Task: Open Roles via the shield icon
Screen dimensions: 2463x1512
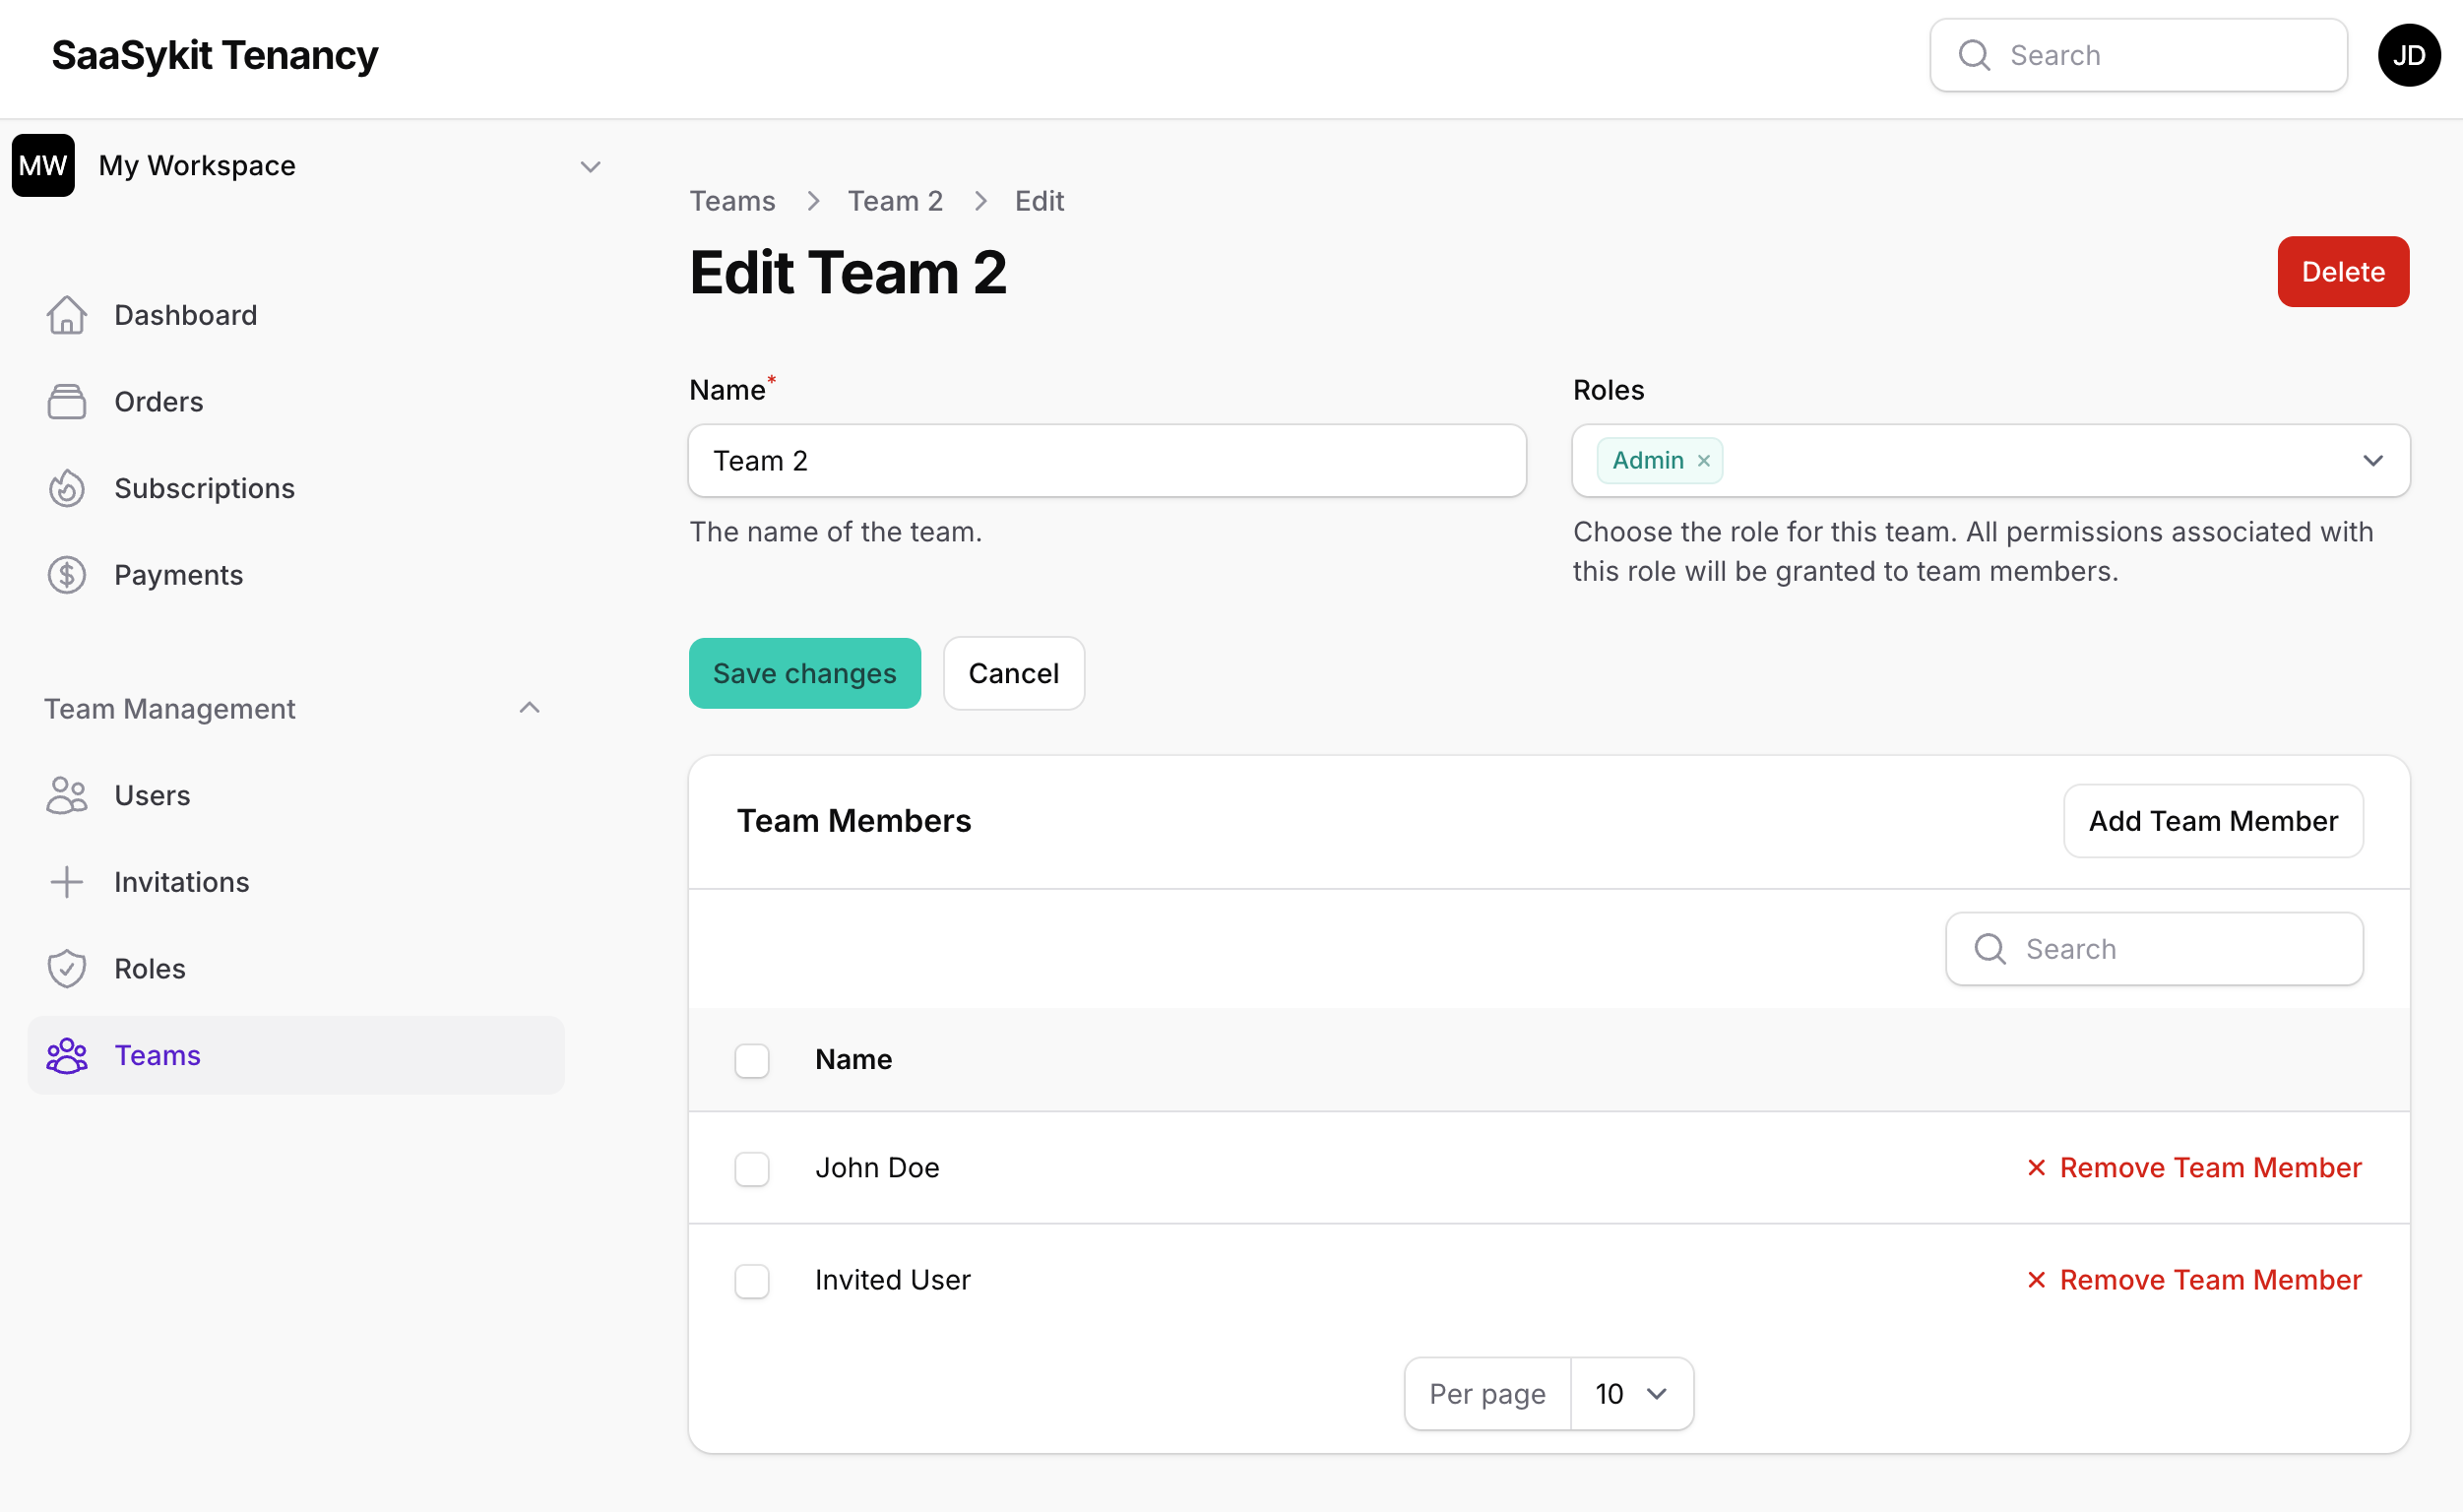Action: pyautogui.click(x=66, y=968)
